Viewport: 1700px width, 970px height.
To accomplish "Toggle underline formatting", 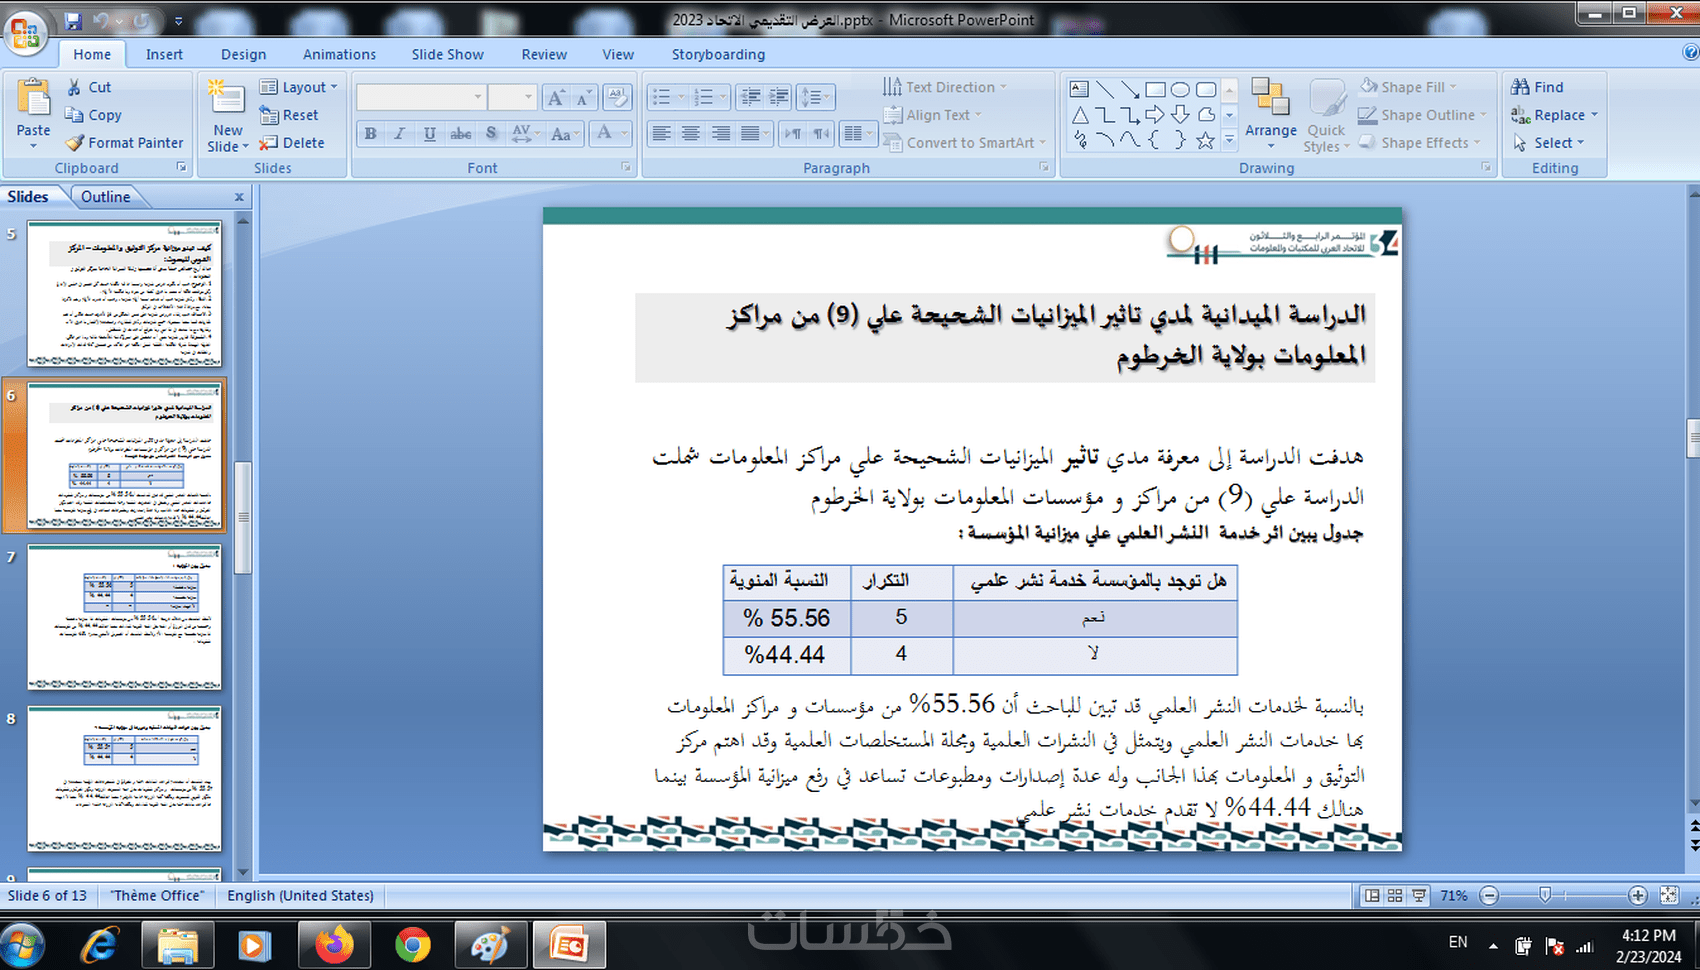I will (430, 133).
